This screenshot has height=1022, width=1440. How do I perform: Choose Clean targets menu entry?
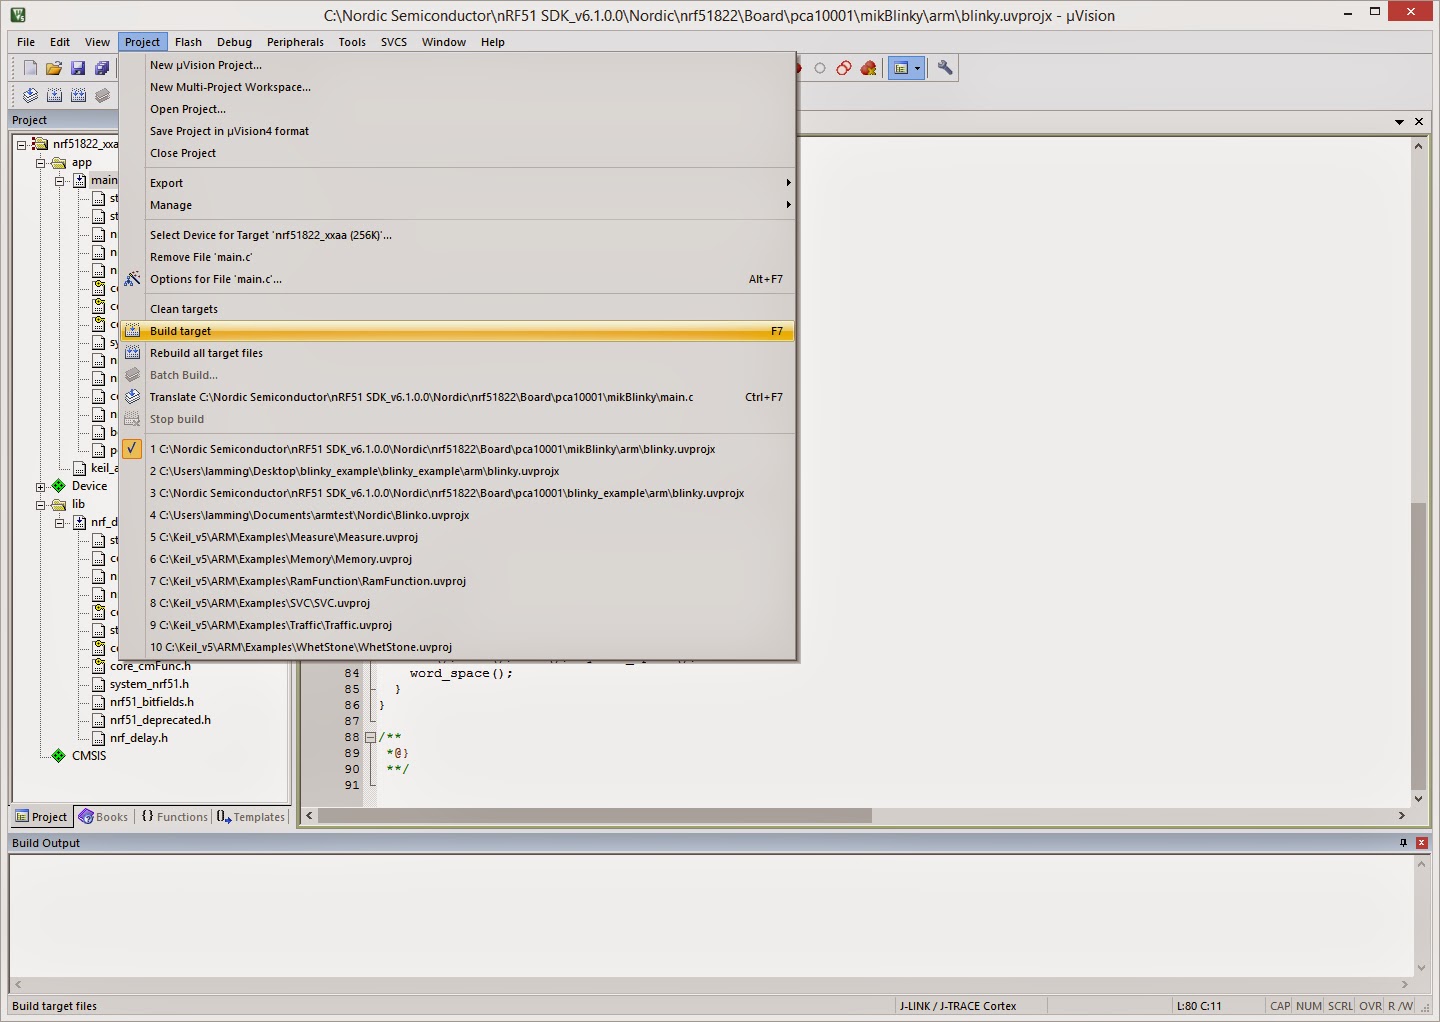[457, 309]
